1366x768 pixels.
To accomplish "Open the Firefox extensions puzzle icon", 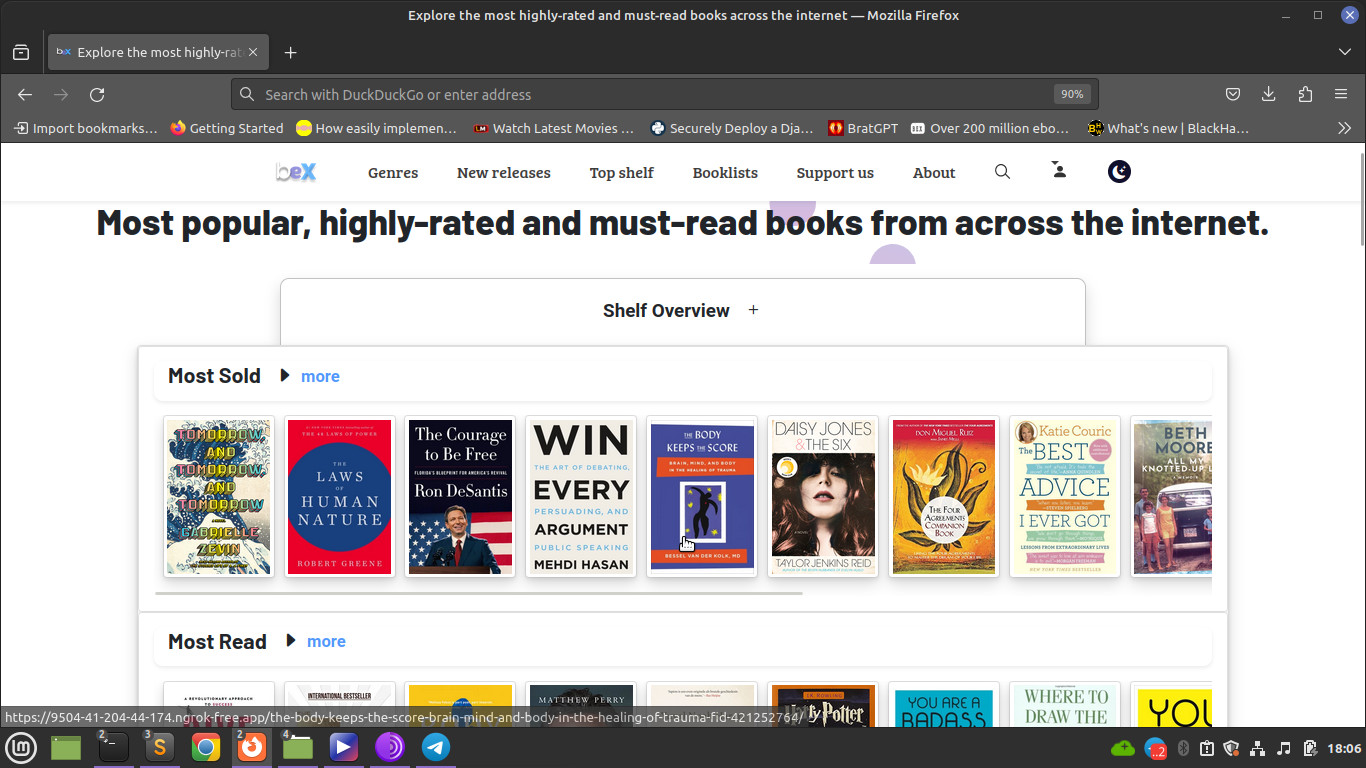I will (1304, 94).
